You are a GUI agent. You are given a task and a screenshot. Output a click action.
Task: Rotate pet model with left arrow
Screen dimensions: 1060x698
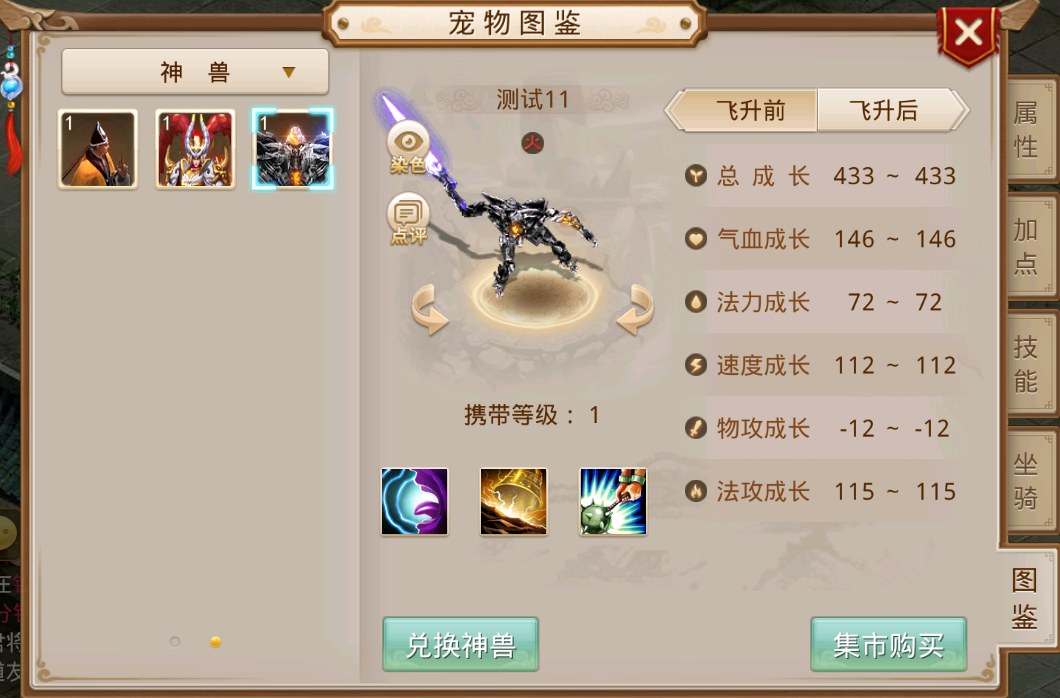pos(430,310)
